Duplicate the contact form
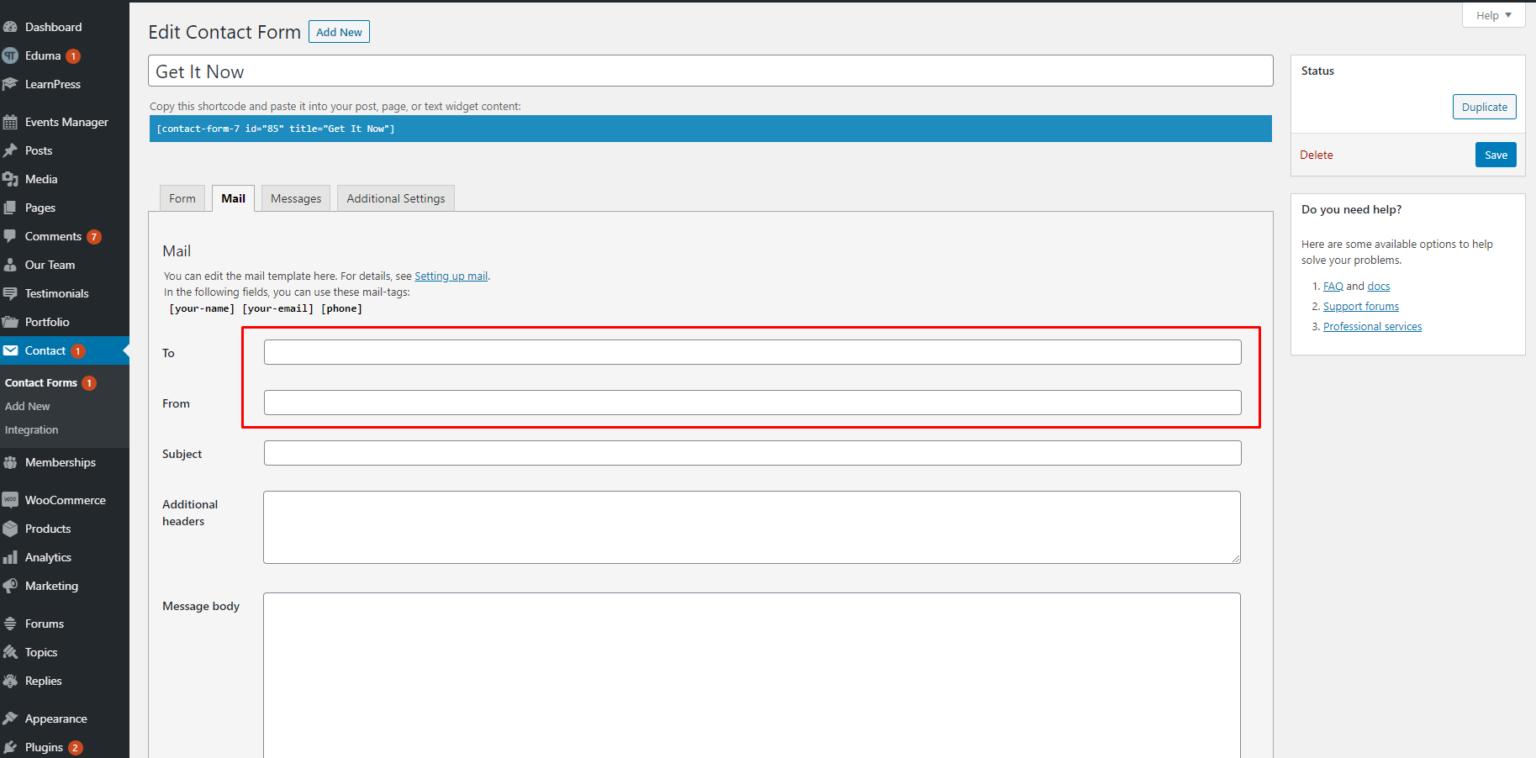The image size is (1536, 758). tap(1484, 106)
